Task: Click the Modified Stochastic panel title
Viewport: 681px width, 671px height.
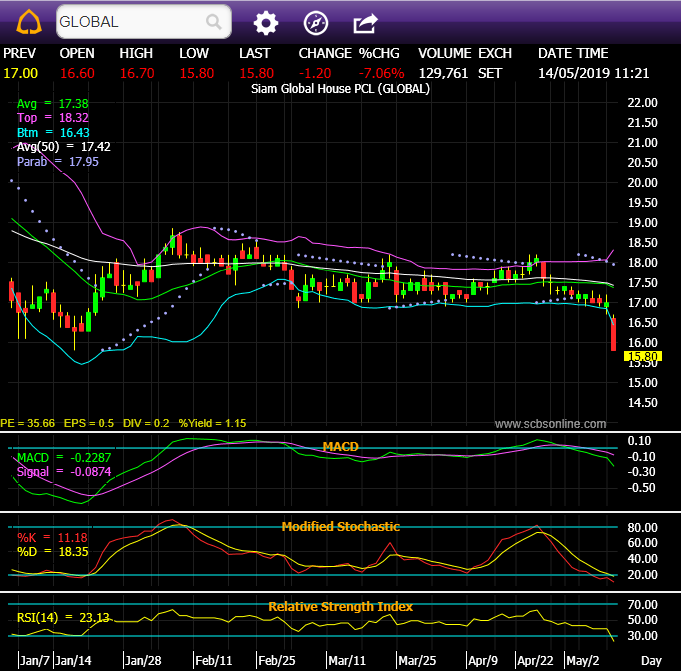Action: point(340,526)
